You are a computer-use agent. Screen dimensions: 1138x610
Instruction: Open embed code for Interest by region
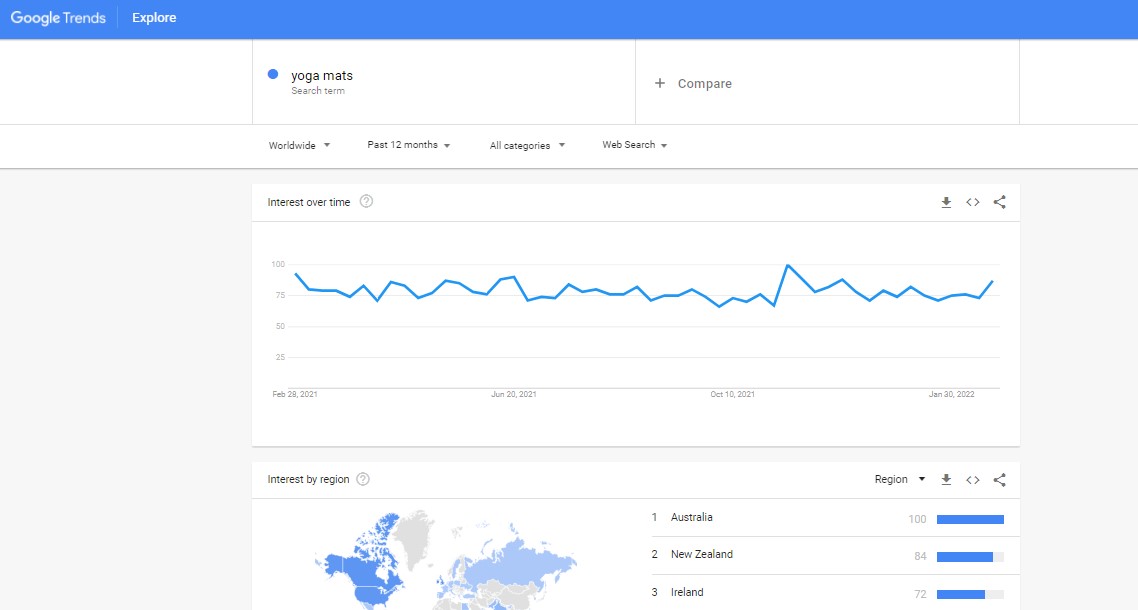click(973, 480)
